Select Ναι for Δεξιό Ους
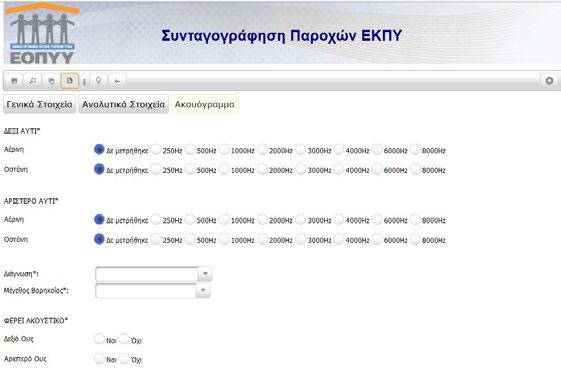 pyautogui.click(x=99, y=339)
